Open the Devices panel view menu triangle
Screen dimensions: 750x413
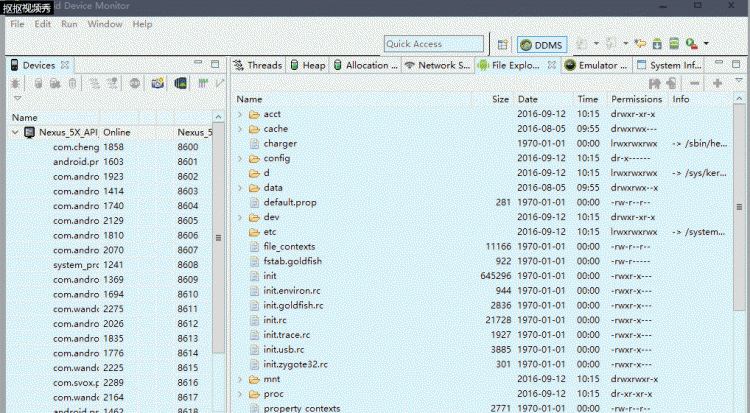click(x=18, y=98)
